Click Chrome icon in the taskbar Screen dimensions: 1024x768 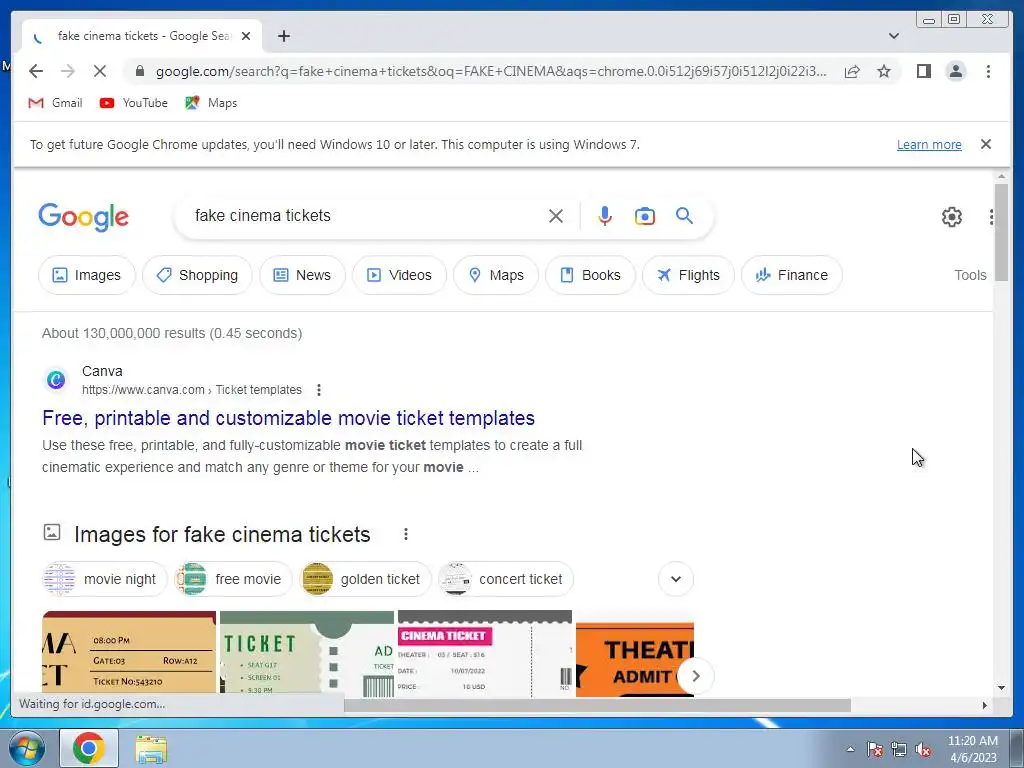89,748
